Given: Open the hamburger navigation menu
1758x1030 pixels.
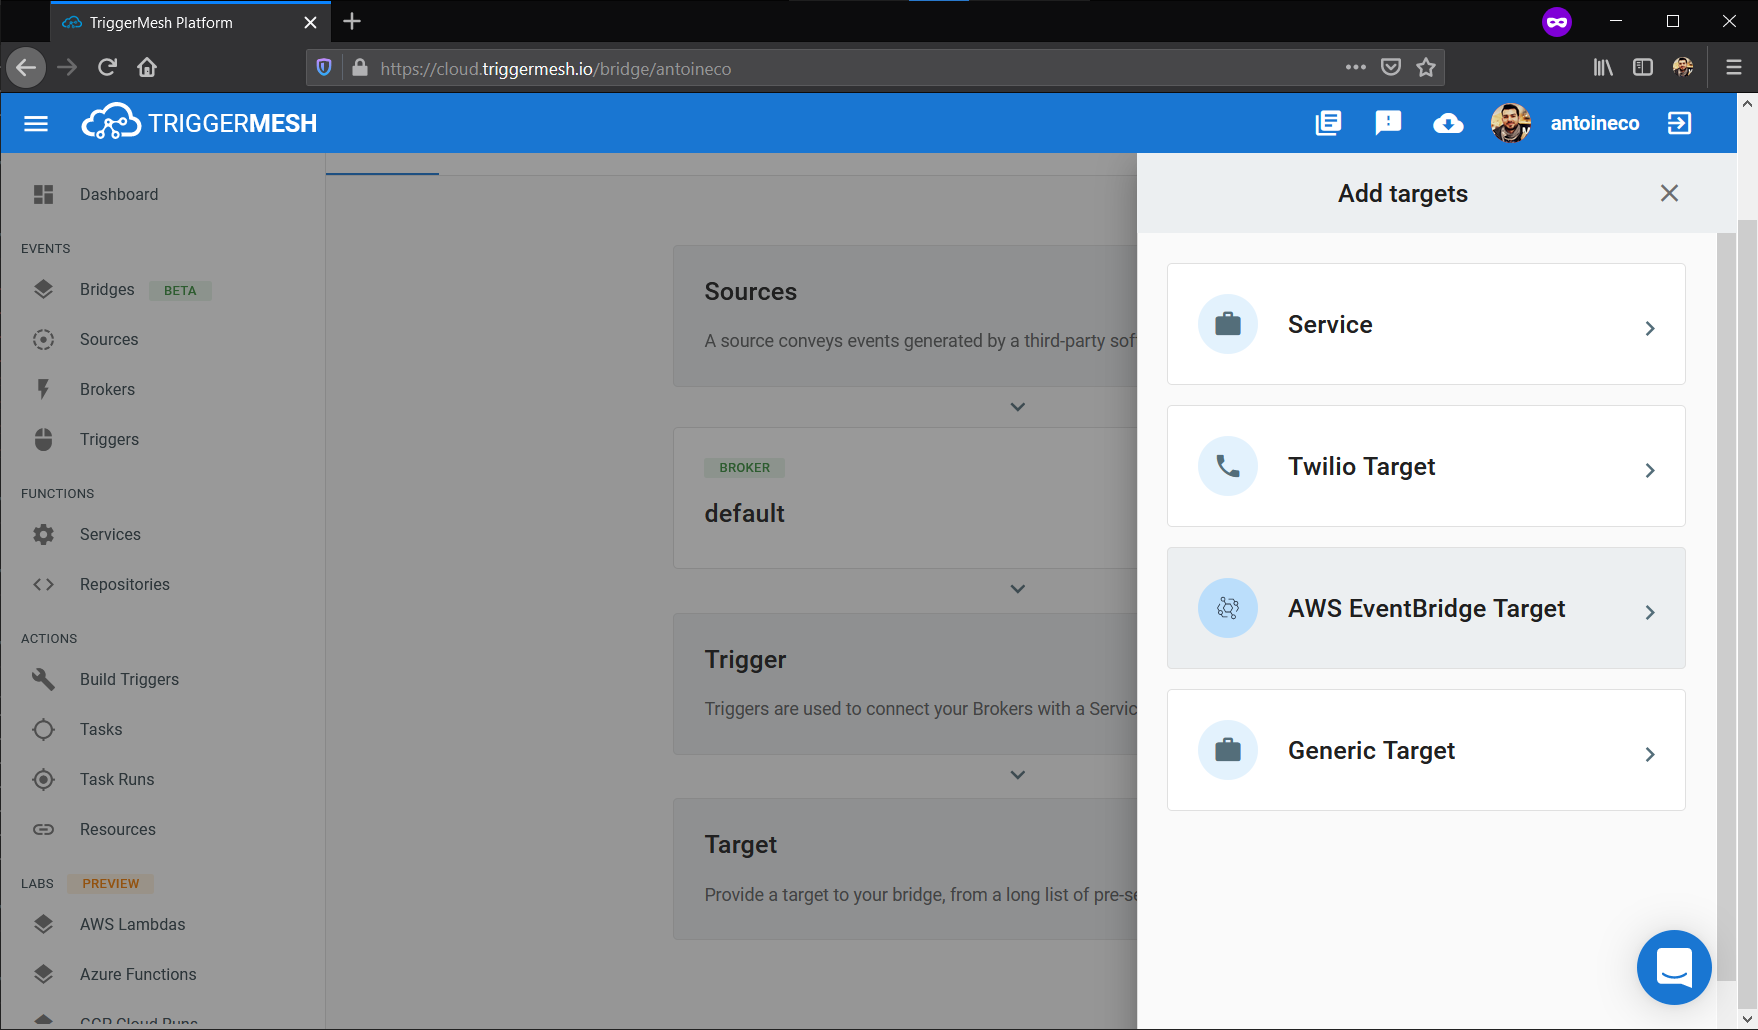Looking at the screenshot, I should pos(36,123).
